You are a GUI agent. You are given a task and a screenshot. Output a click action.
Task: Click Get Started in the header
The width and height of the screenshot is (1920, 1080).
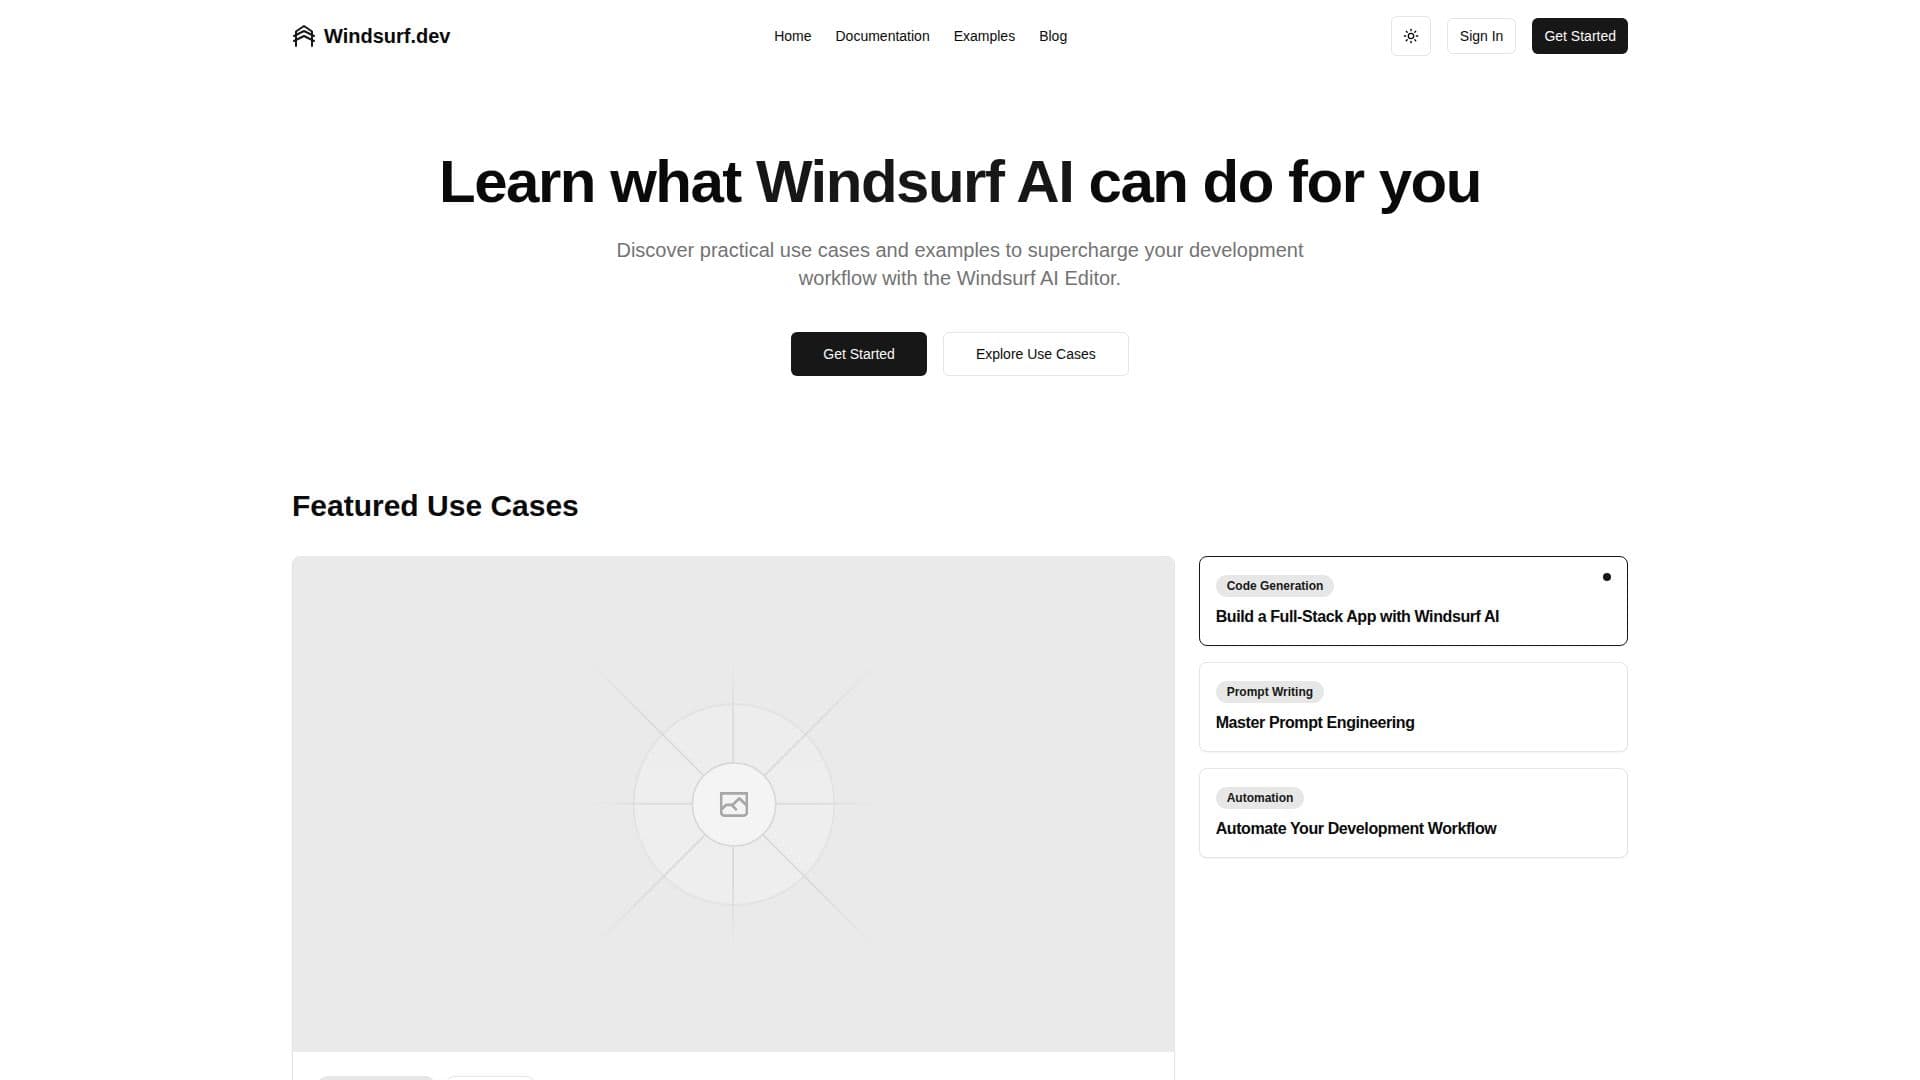1580,36
